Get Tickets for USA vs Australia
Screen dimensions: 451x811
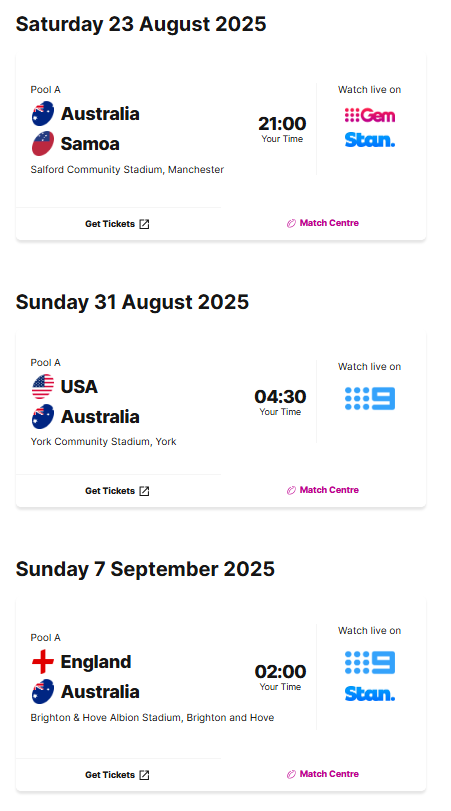(x=117, y=491)
